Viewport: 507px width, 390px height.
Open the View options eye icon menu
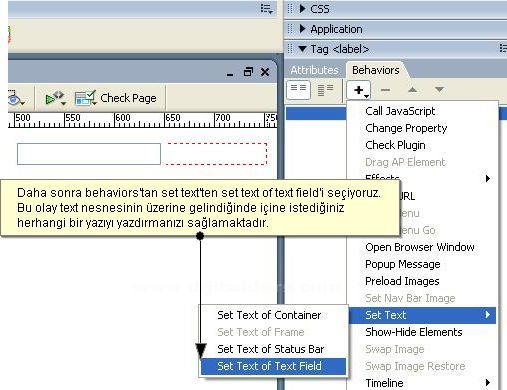[16, 98]
